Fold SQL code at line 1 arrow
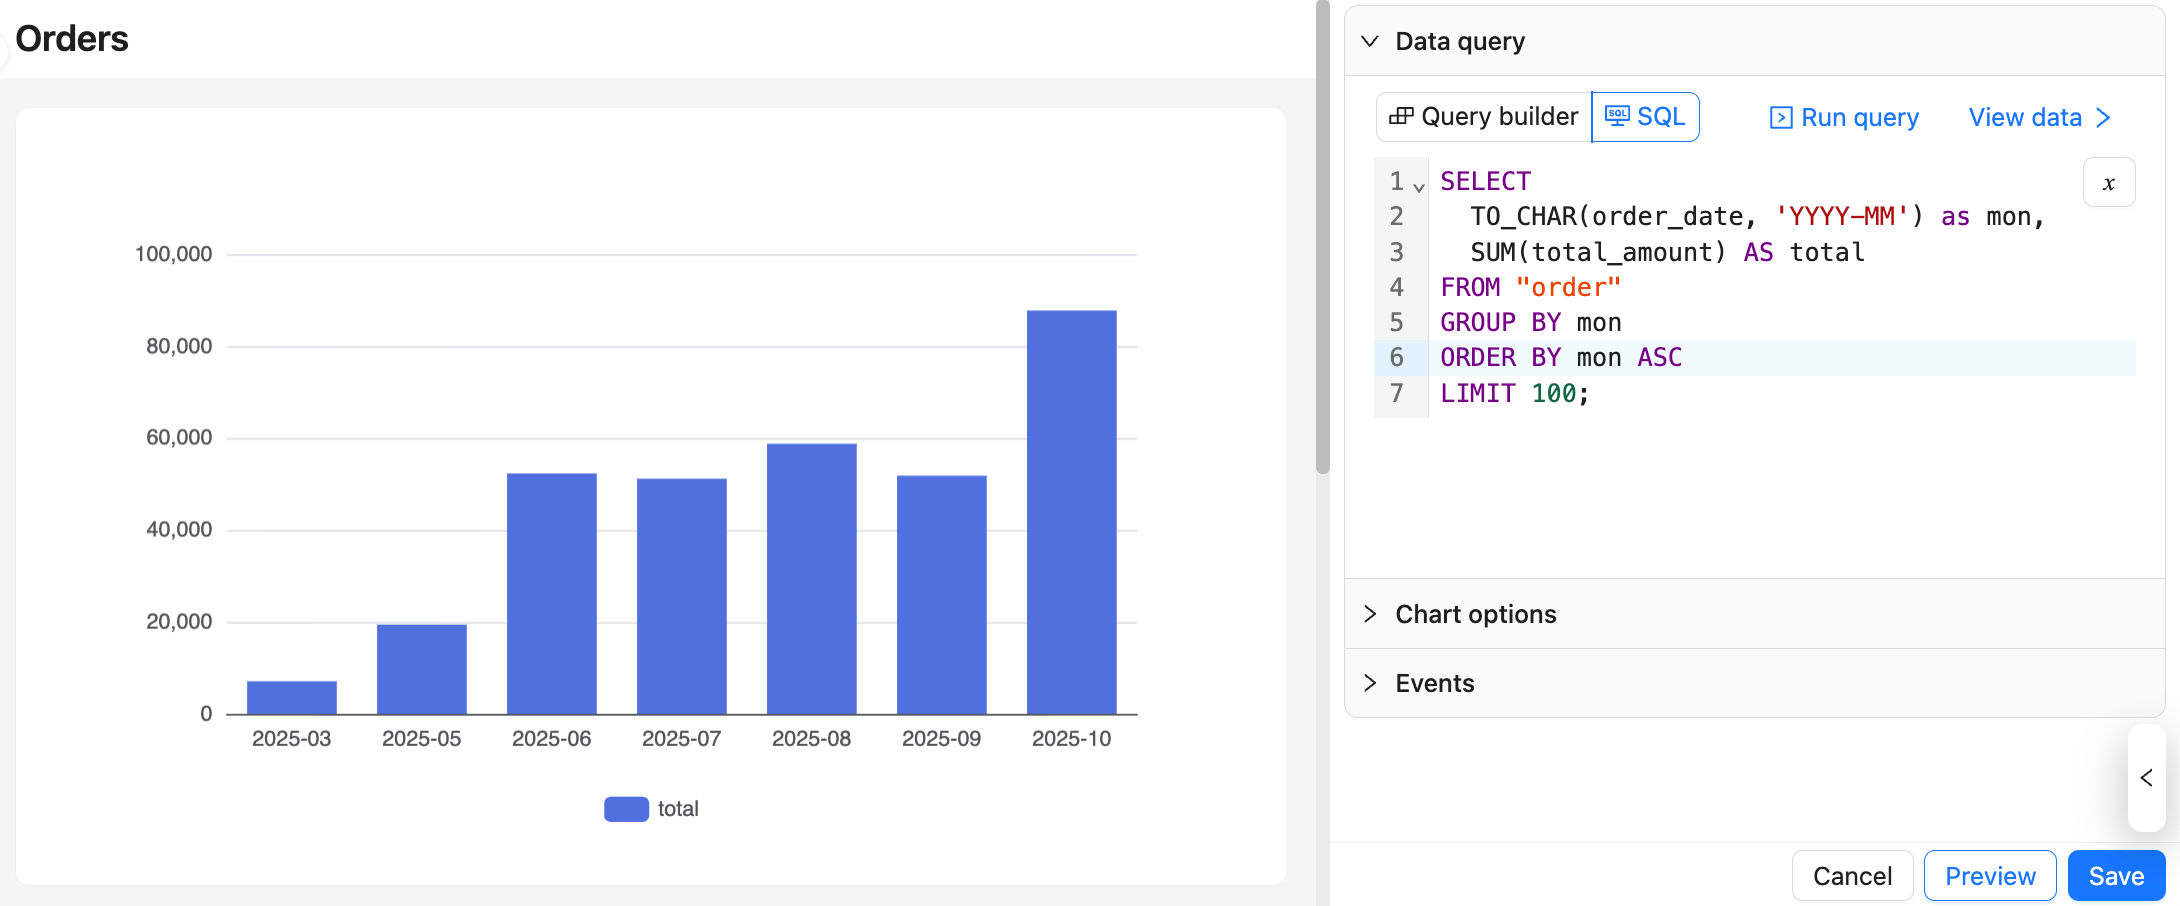The image size is (2180, 906). click(x=1419, y=187)
